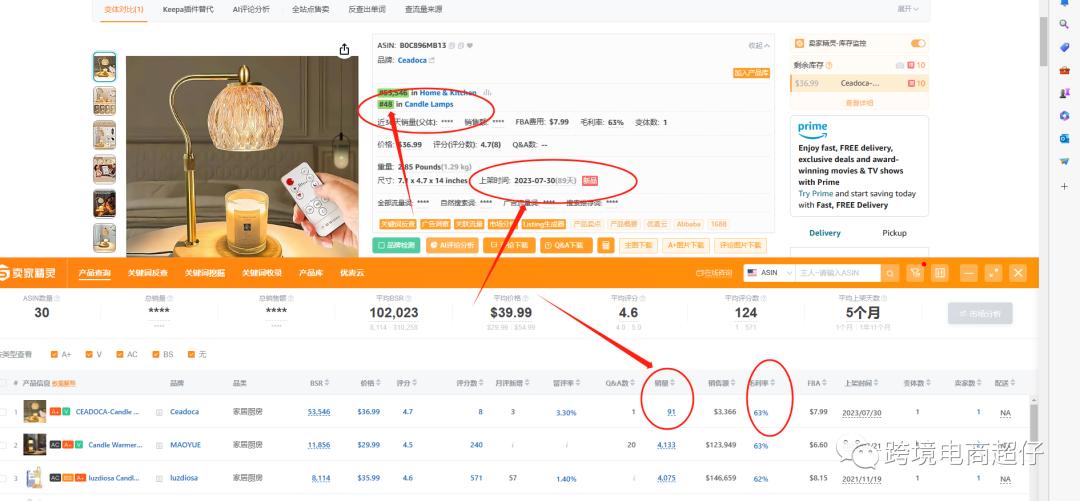Uncheck the V filter checkbox
The height and width of the screenshot is (501, 1080).
89,354
